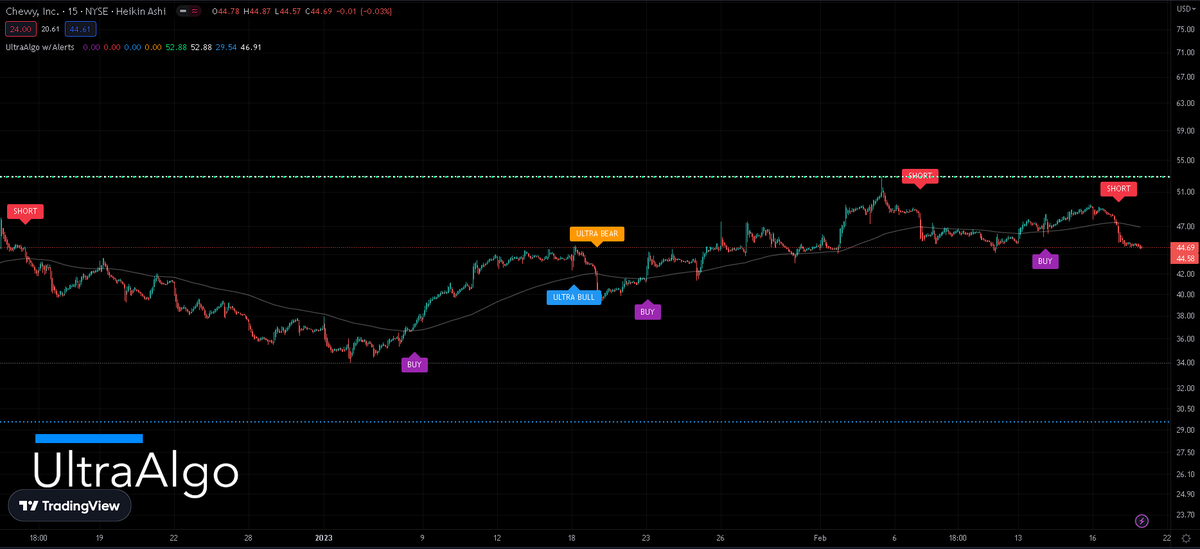Click the 29.00 price axis label
Image resolution: width=1200 pixels, height=549 pixels.
(x=1184, y=430)
